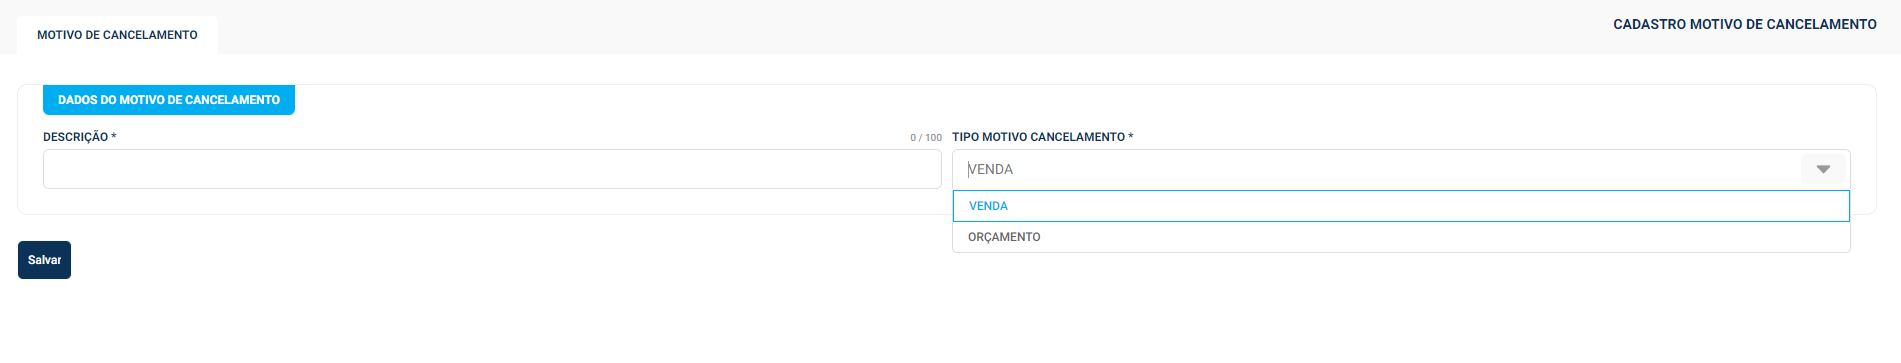Click the Tipo Motivo Cancelamento label

point(1038,137)
